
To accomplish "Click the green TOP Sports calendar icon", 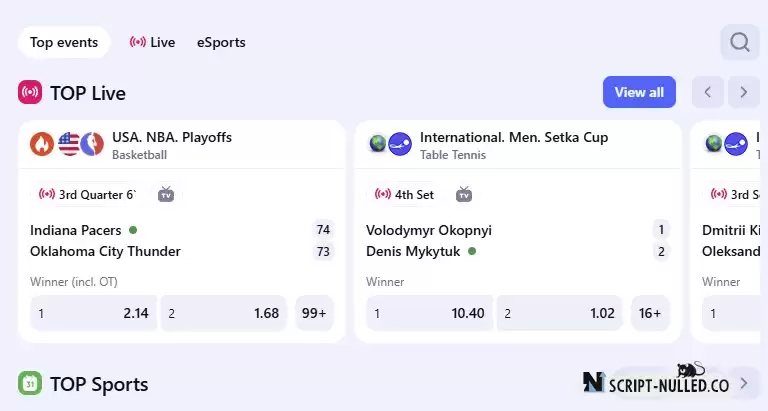I will click(x=30, y=383).
